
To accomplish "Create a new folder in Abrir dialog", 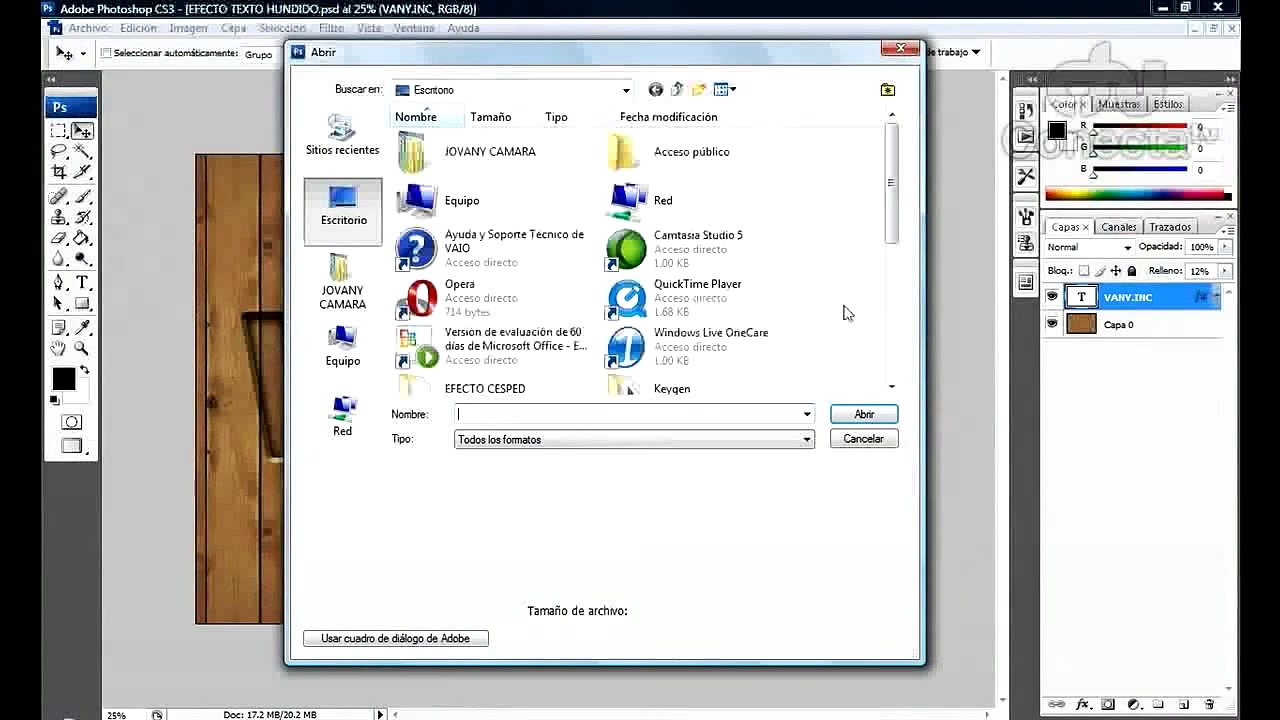I will (699, 90).
